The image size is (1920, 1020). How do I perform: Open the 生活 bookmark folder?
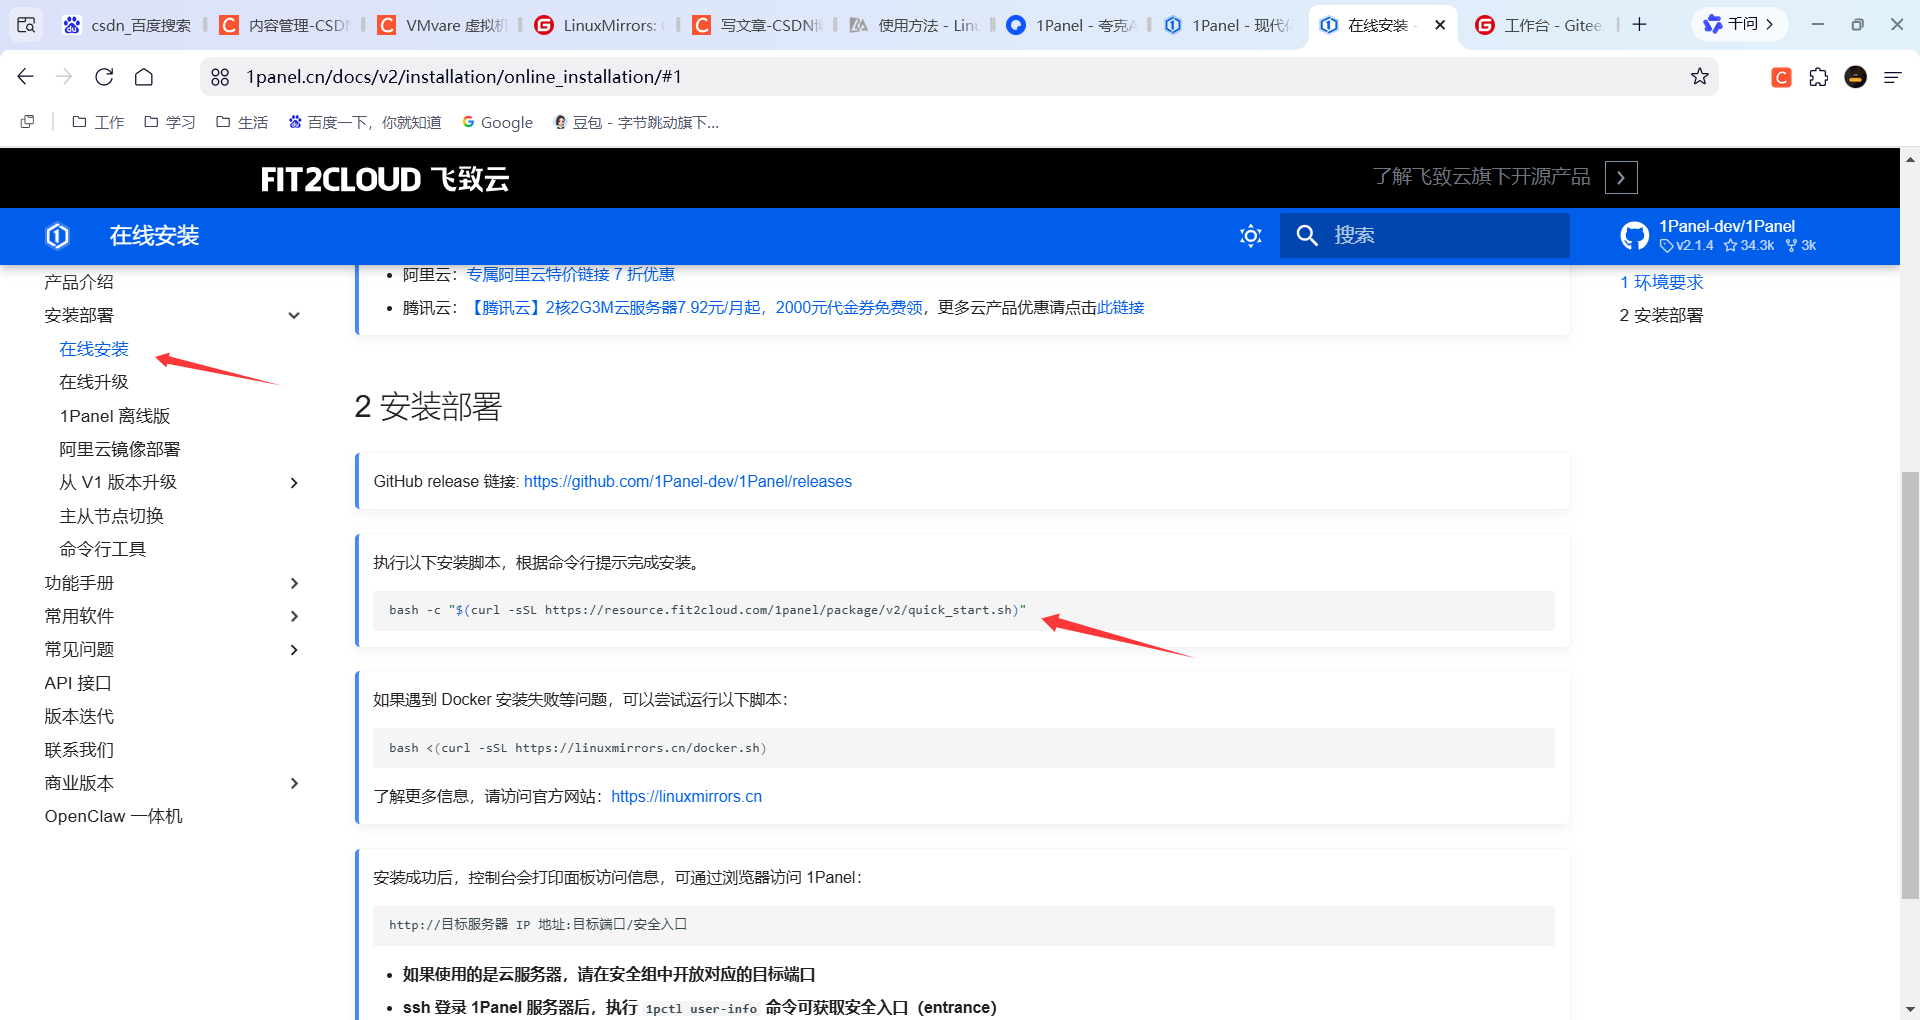pyautogui.click(x=242, y=122)
